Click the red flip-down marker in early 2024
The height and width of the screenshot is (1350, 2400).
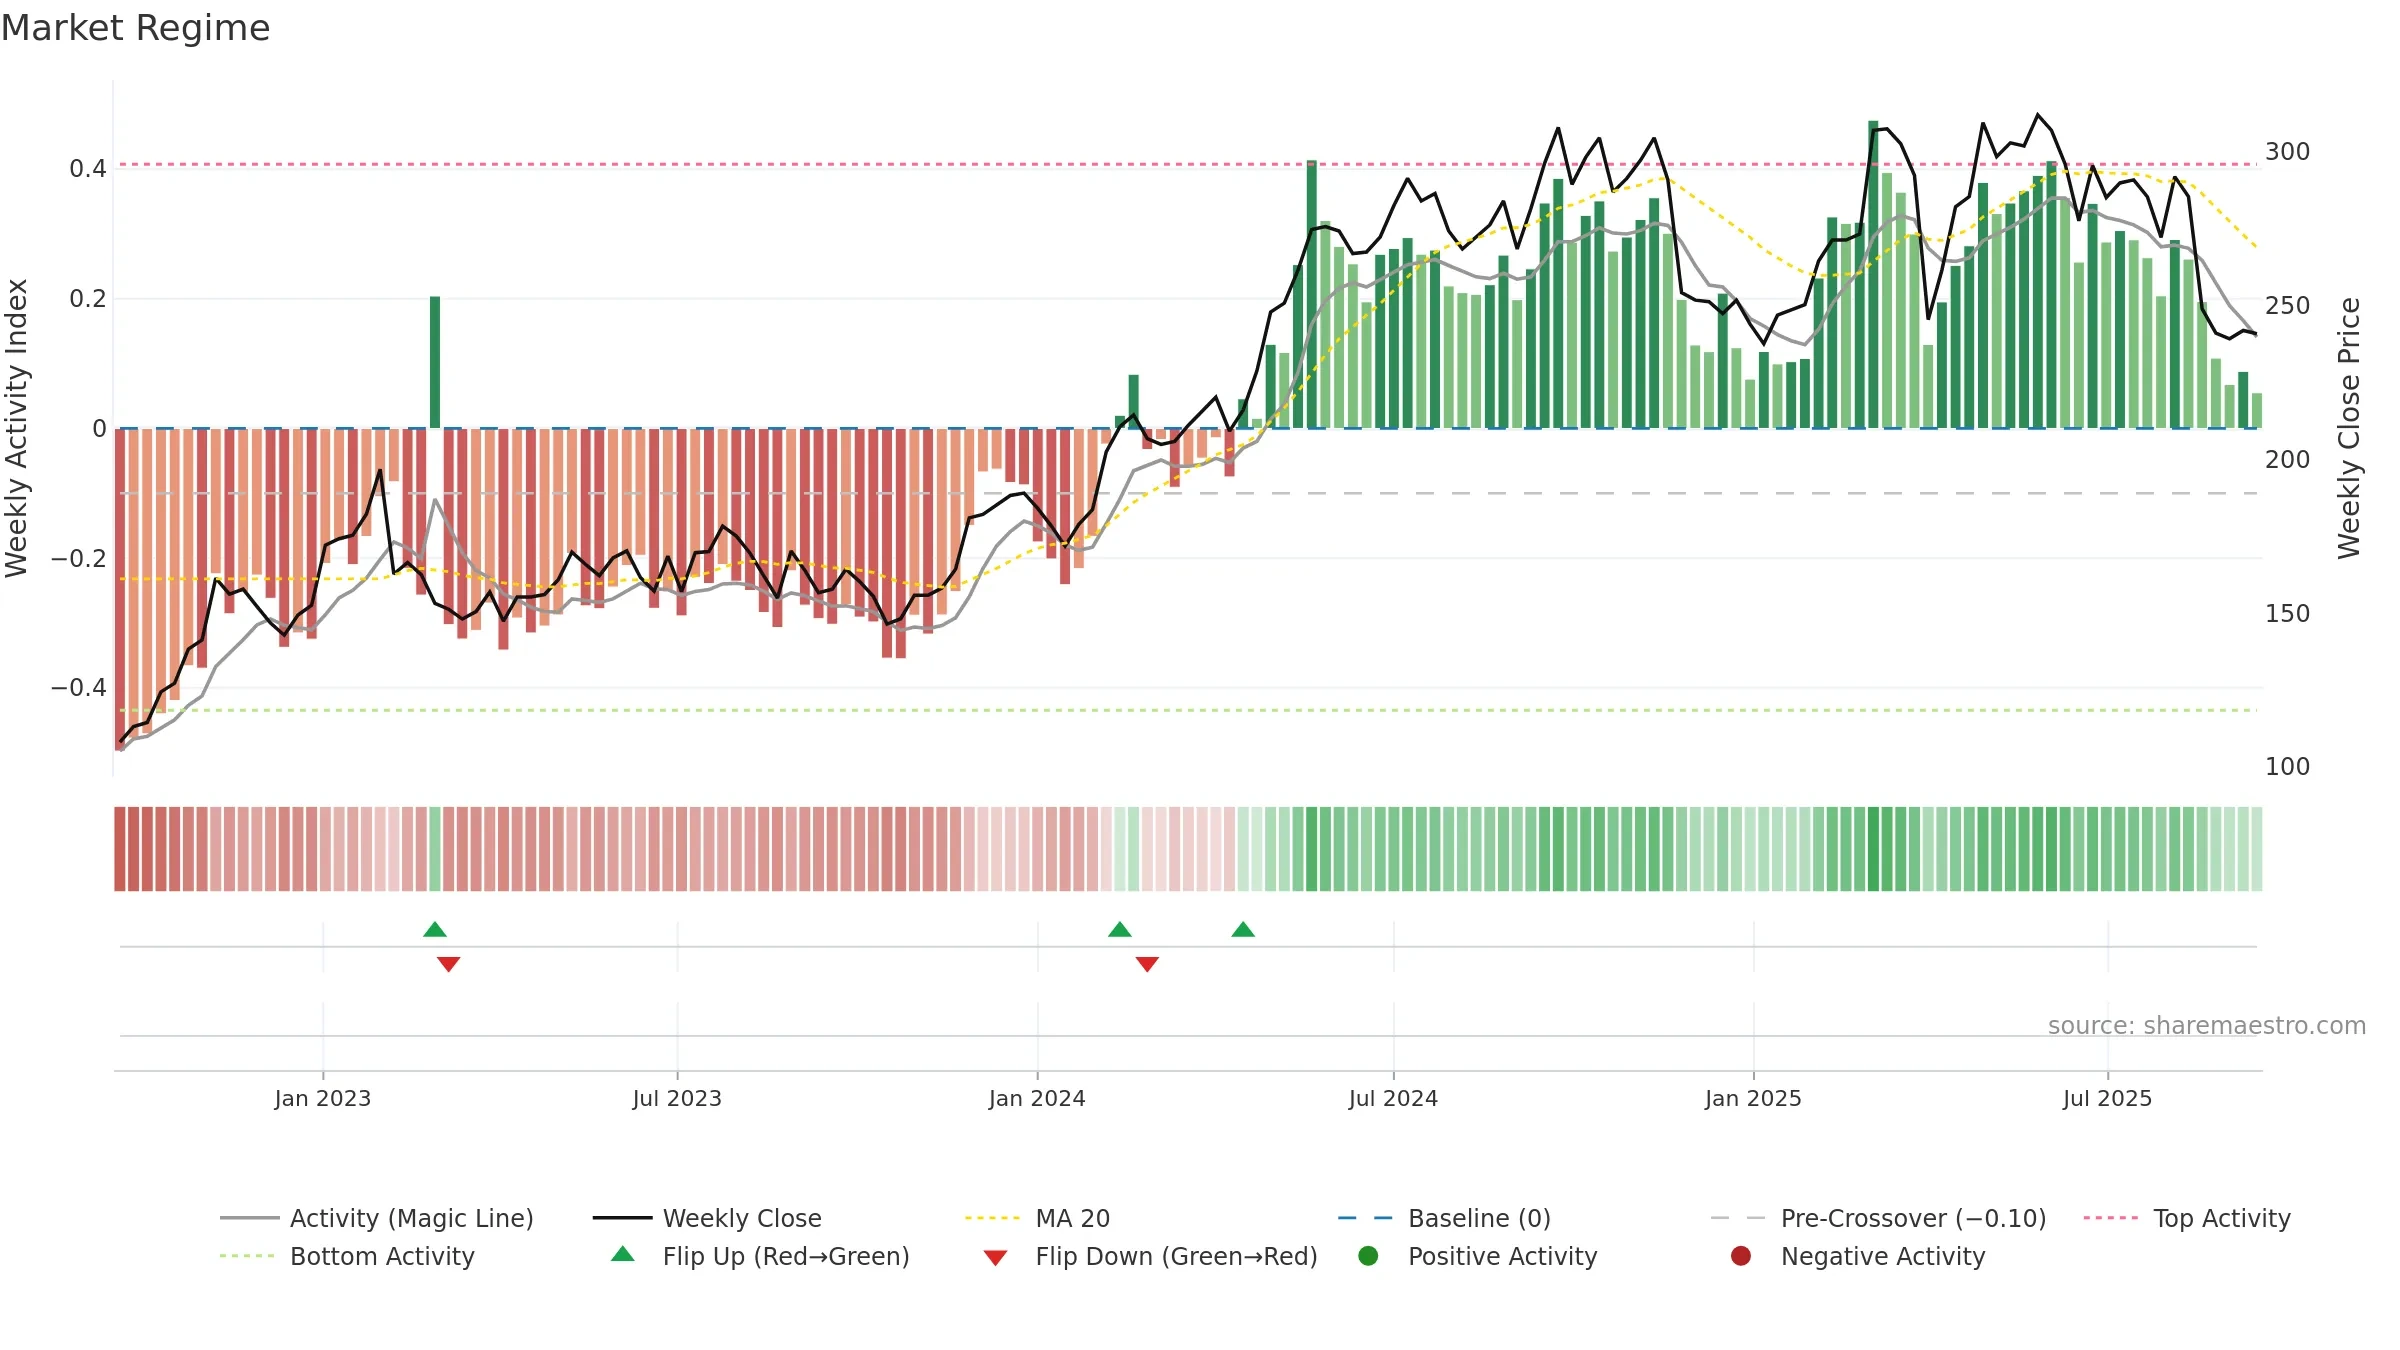[1147, 964]
